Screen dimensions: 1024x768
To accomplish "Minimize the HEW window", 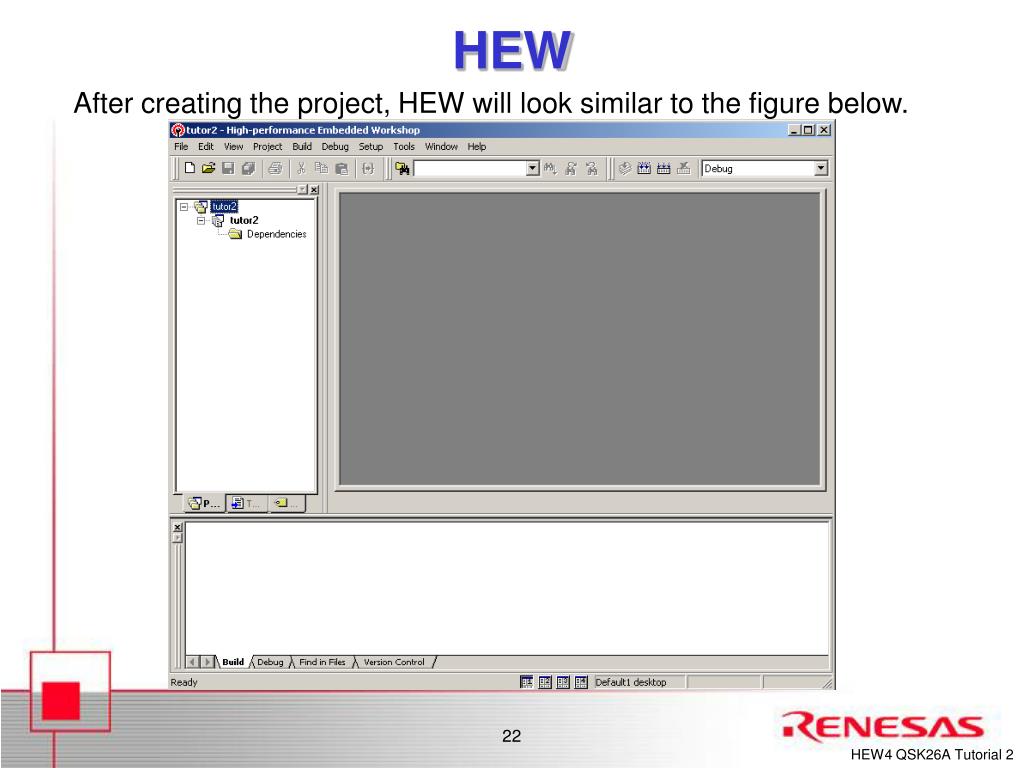I will click(x=794, y=130).
